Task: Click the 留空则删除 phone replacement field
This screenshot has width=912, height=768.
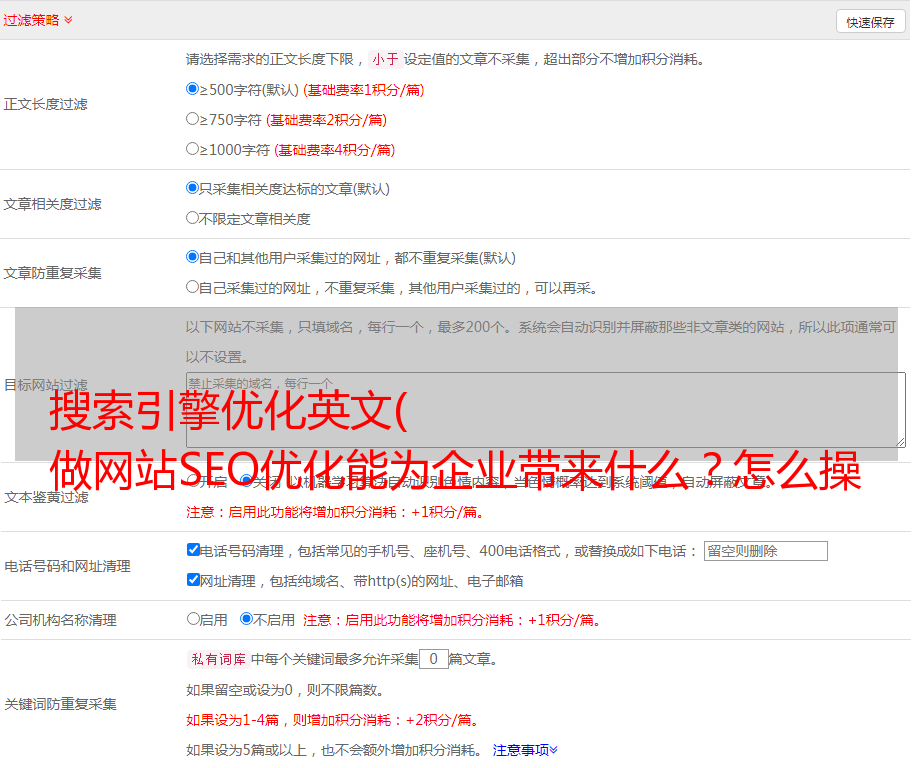Action: coord(765,551)
